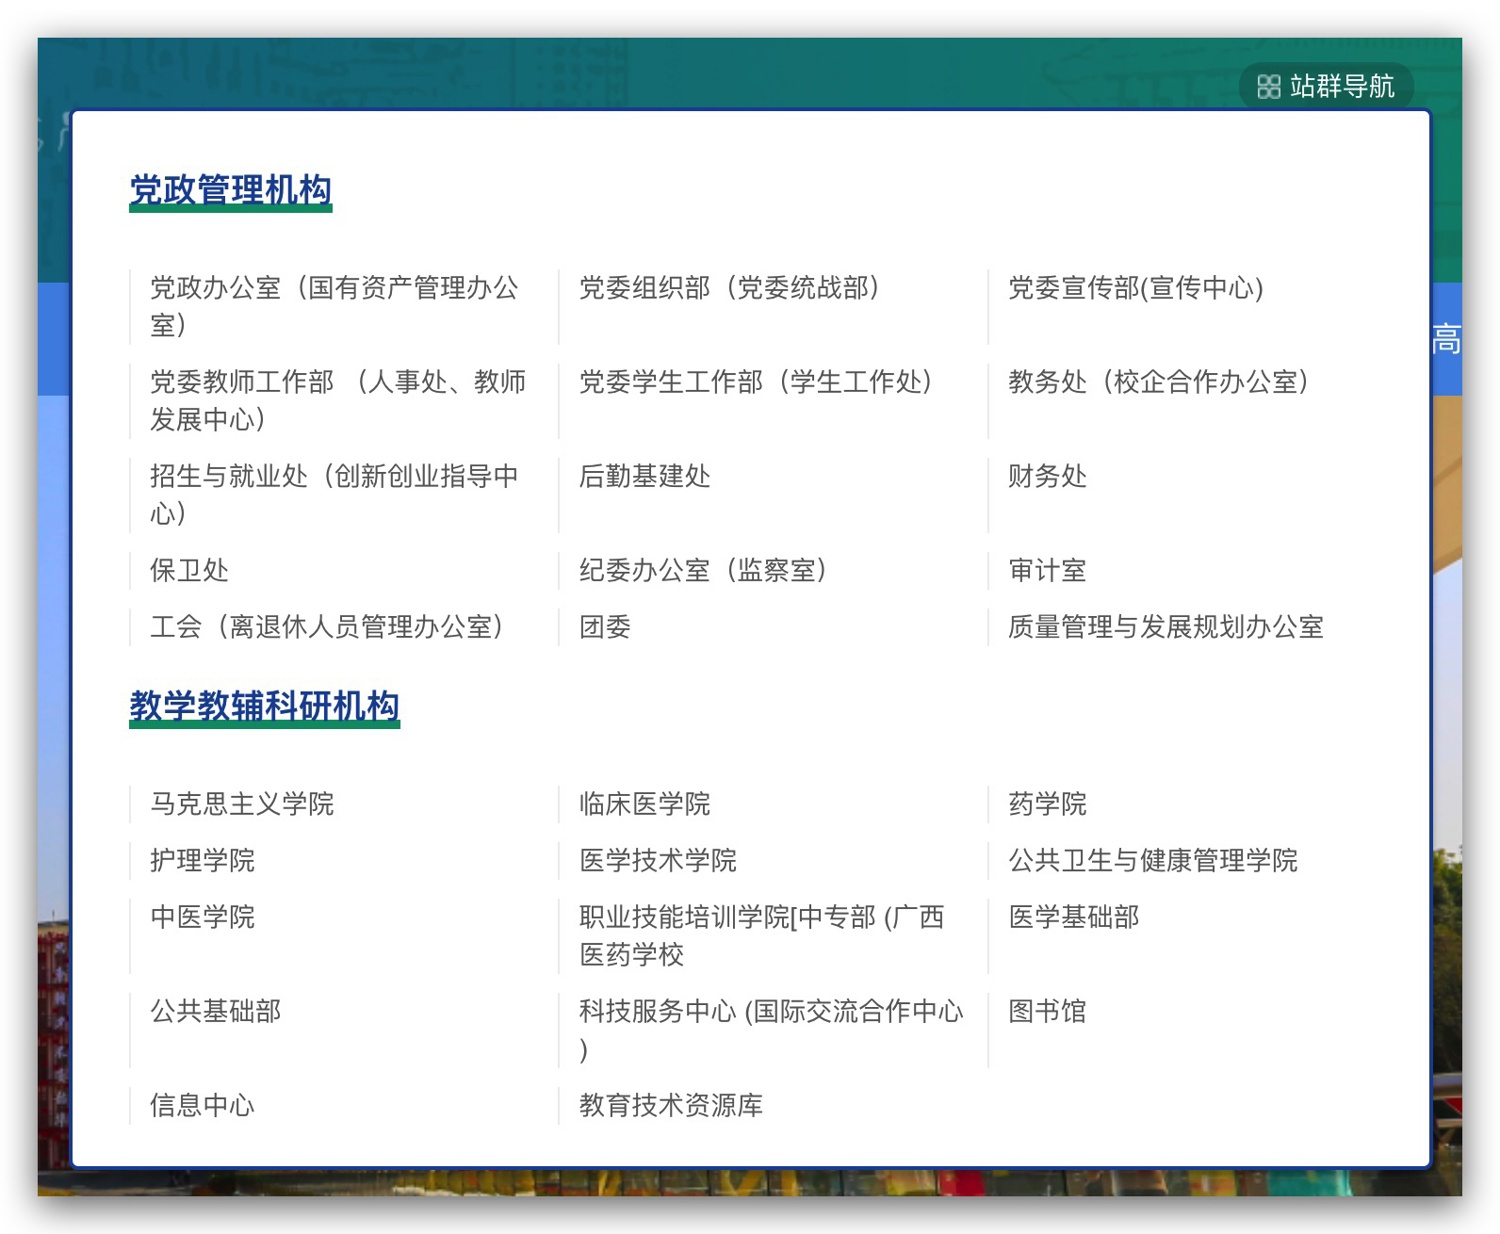Open 教育技术资源库 link

click(x=670, y=1105)
